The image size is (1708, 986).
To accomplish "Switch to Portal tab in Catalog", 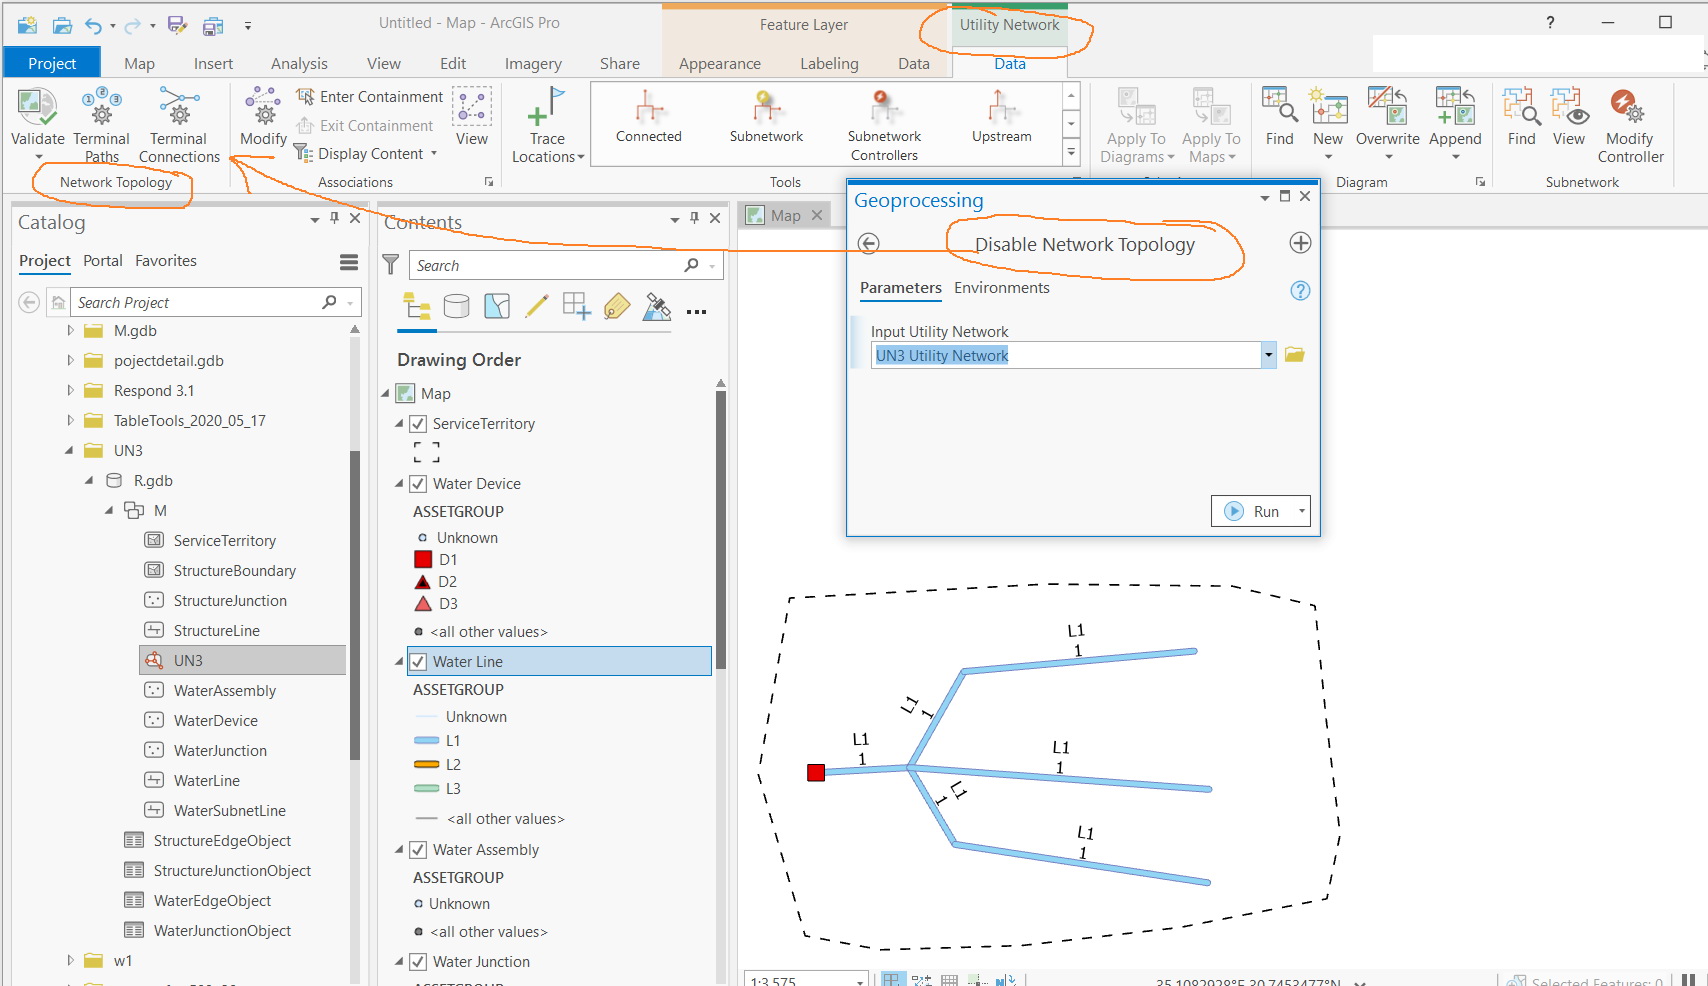I will point(103,261).
